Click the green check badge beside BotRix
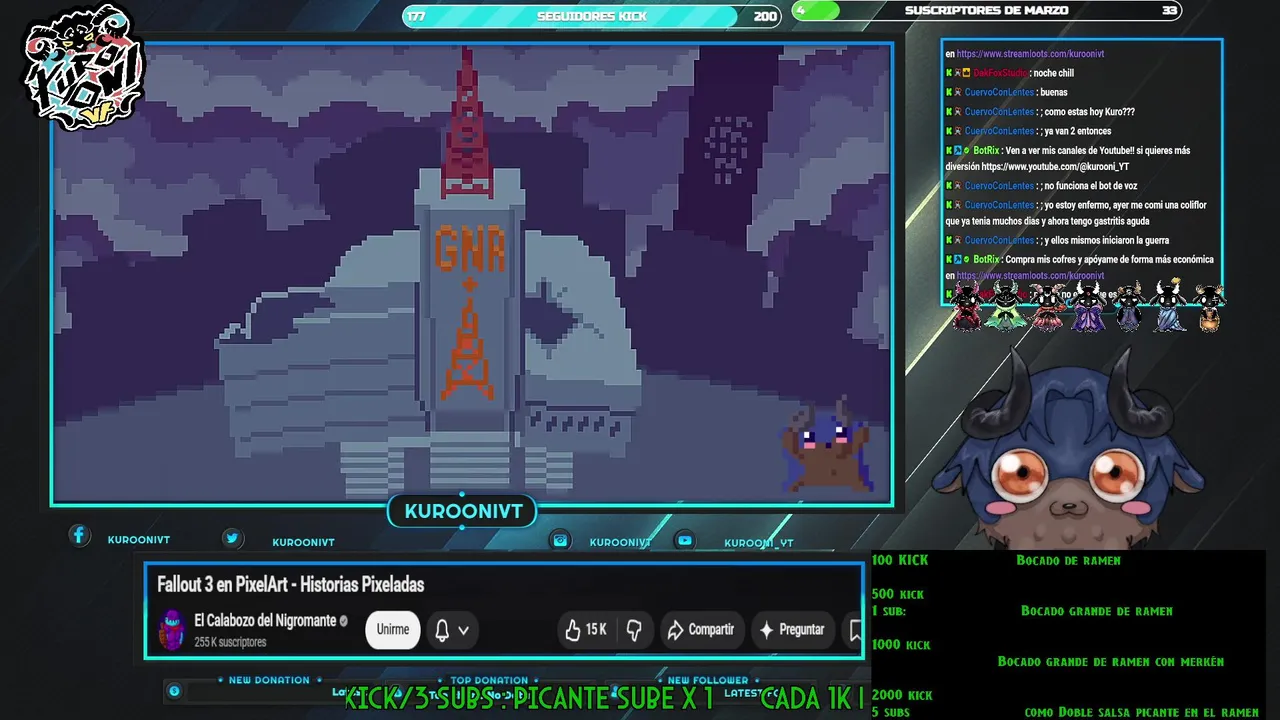Screen dimensions: 1280x720 (x=967, y=151)
